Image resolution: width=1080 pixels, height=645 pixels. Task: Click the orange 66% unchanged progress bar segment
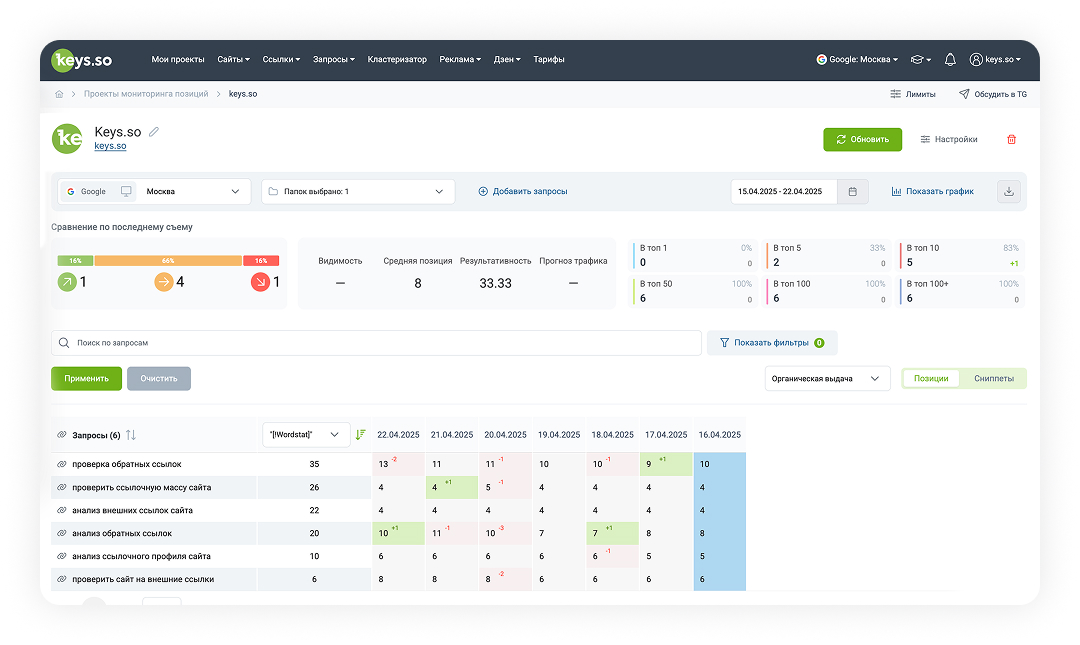pyautogui.click(x=168, y=260)
